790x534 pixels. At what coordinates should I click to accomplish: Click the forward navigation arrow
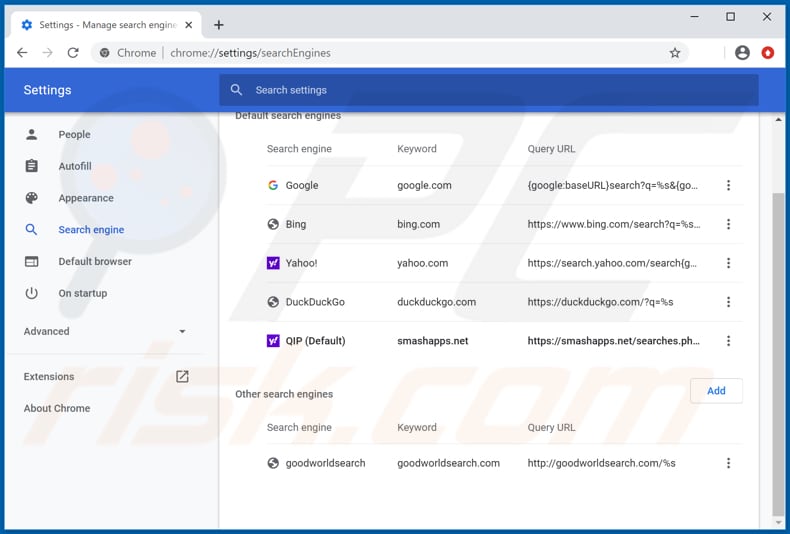47,53
